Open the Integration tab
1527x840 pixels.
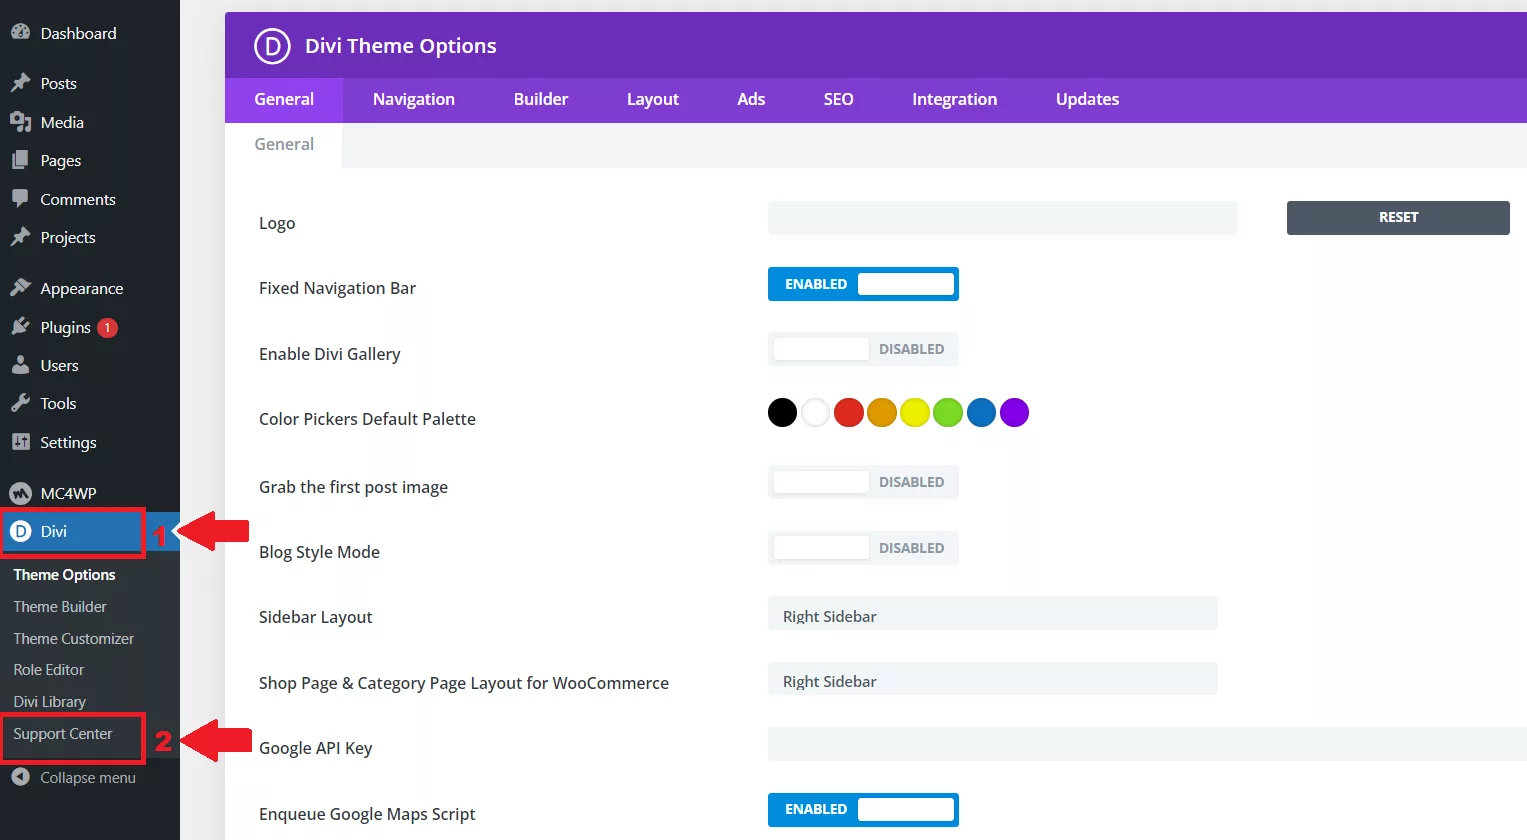(x=955, y=99)
